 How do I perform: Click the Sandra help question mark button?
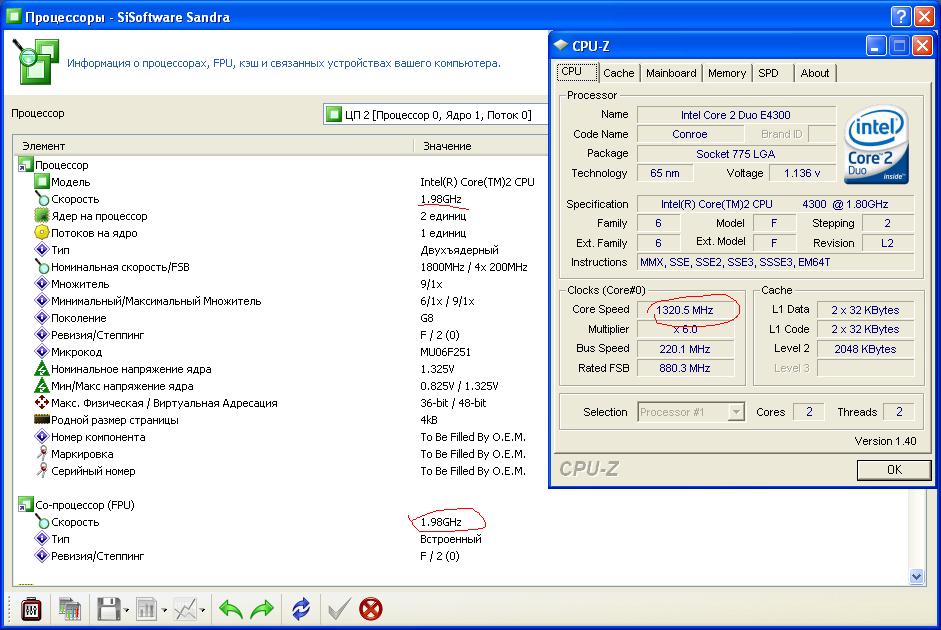[898, 17]
